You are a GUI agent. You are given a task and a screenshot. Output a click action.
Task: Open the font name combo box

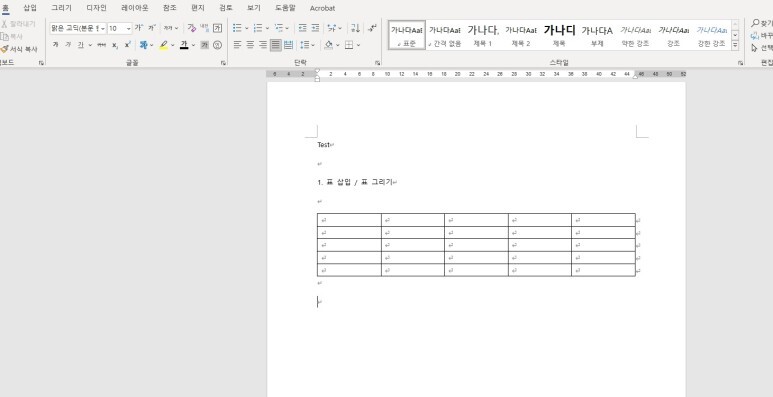coord(78,28)
